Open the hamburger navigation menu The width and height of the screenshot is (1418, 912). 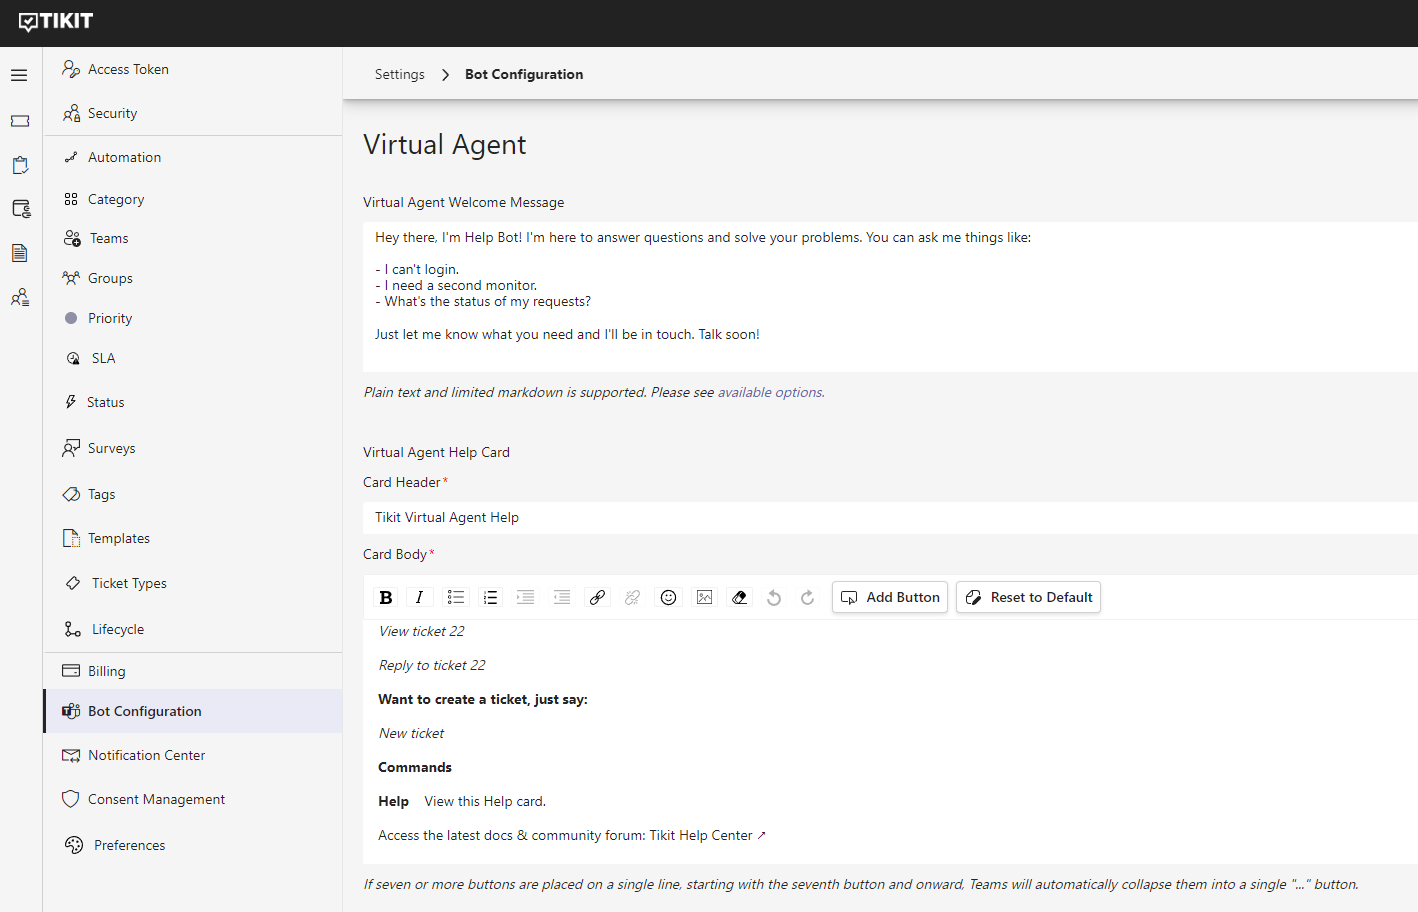click(19, 75)
